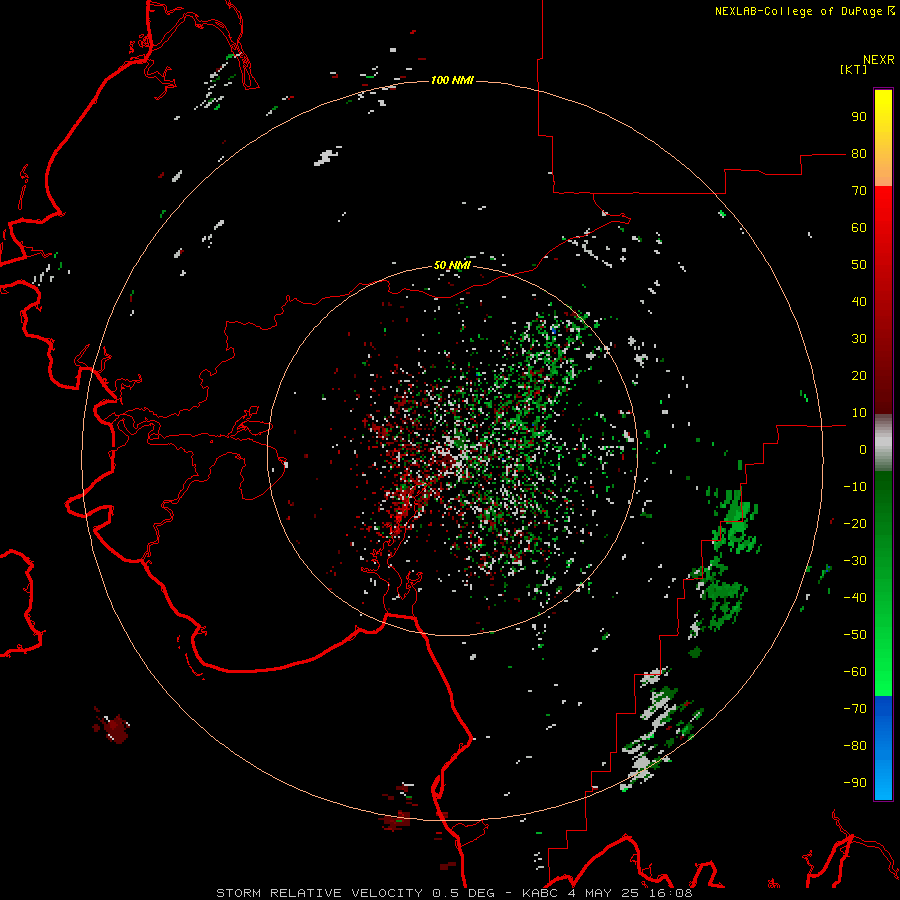Click the 60 value on velocity scale
The image size is (900, 900).
click(859, 228)
